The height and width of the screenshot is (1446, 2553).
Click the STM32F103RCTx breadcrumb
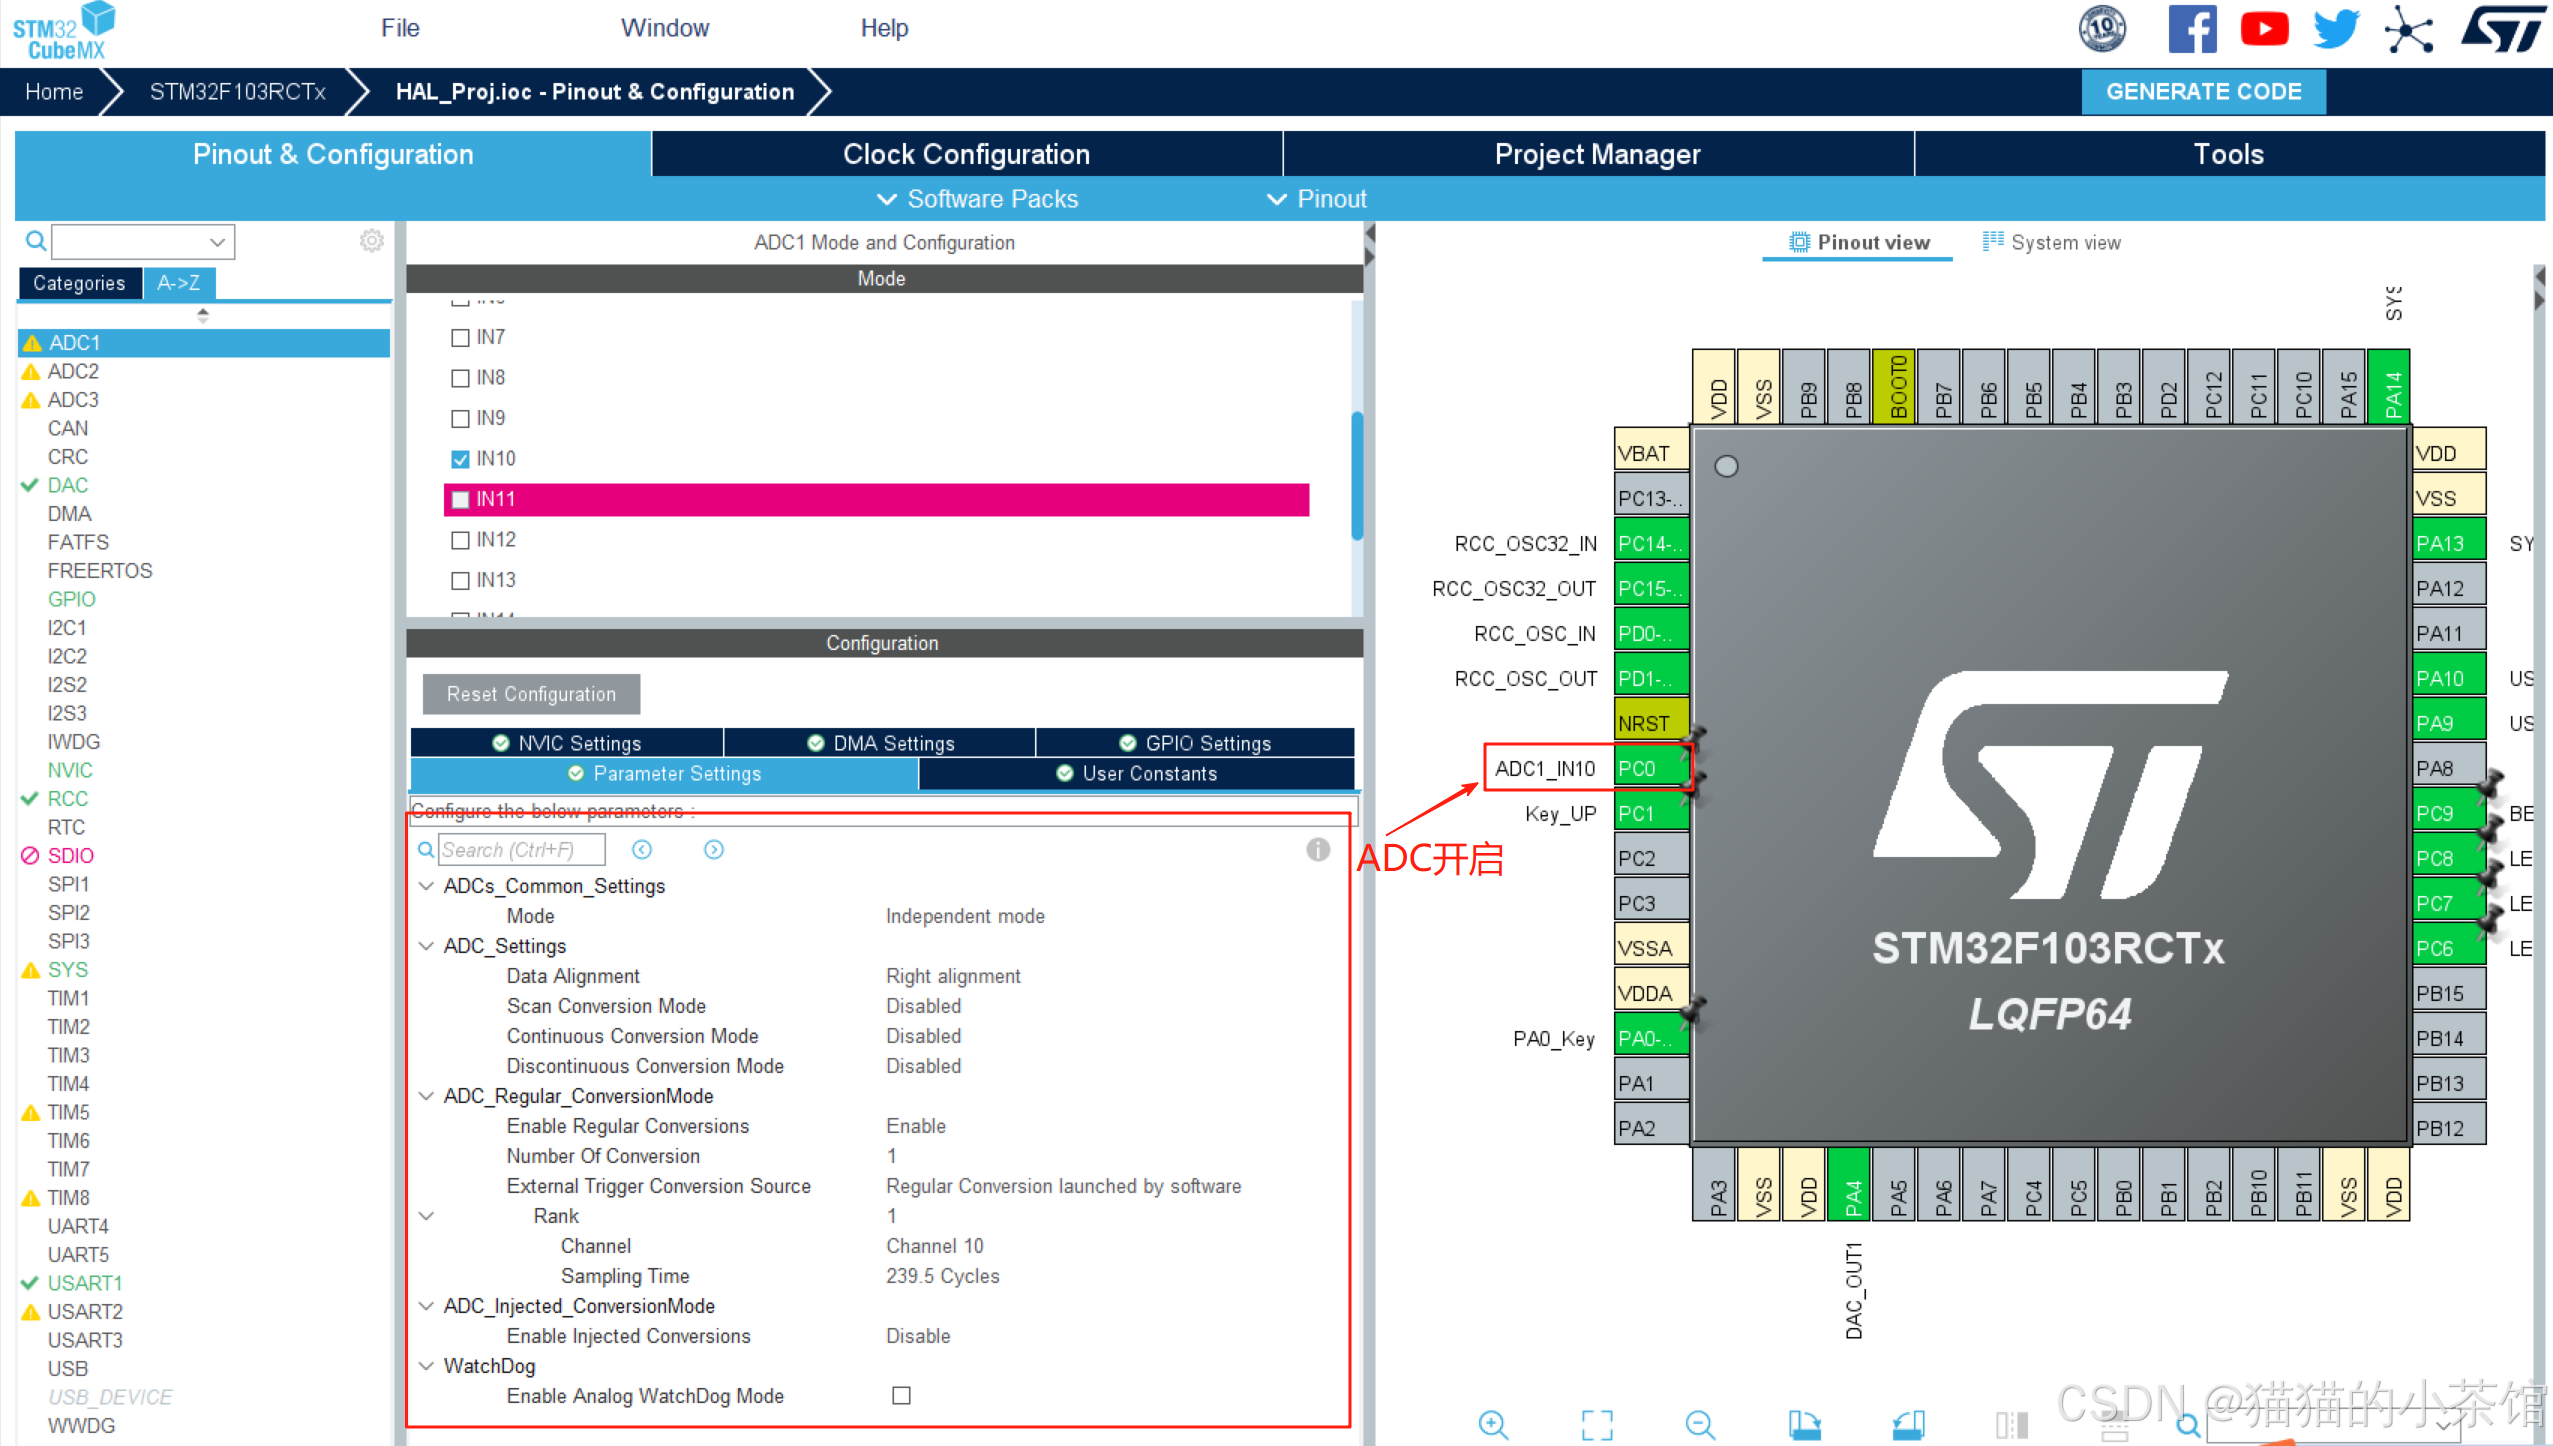point(238,92)
